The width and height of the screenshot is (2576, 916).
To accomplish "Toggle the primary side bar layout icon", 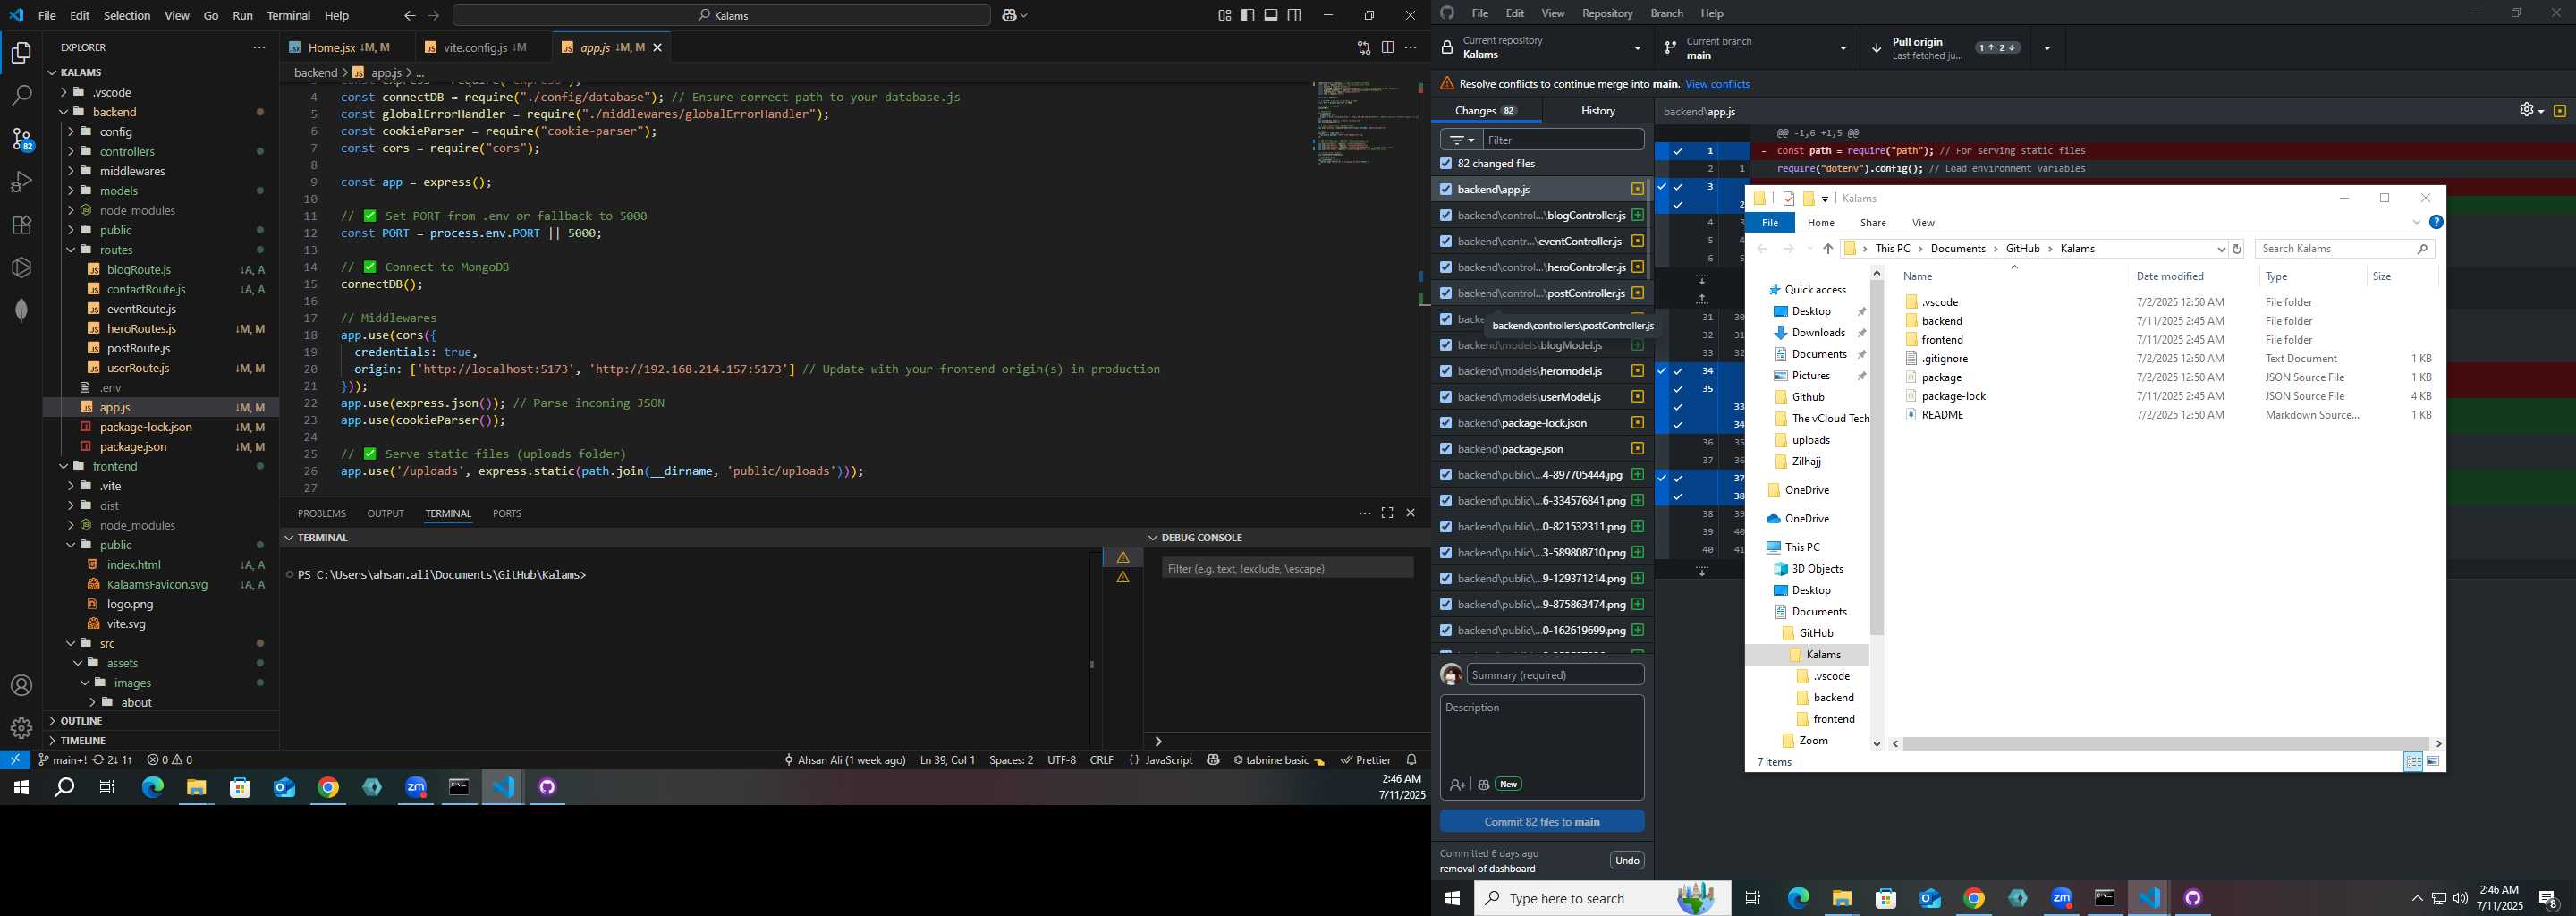I will point(1247,15).
